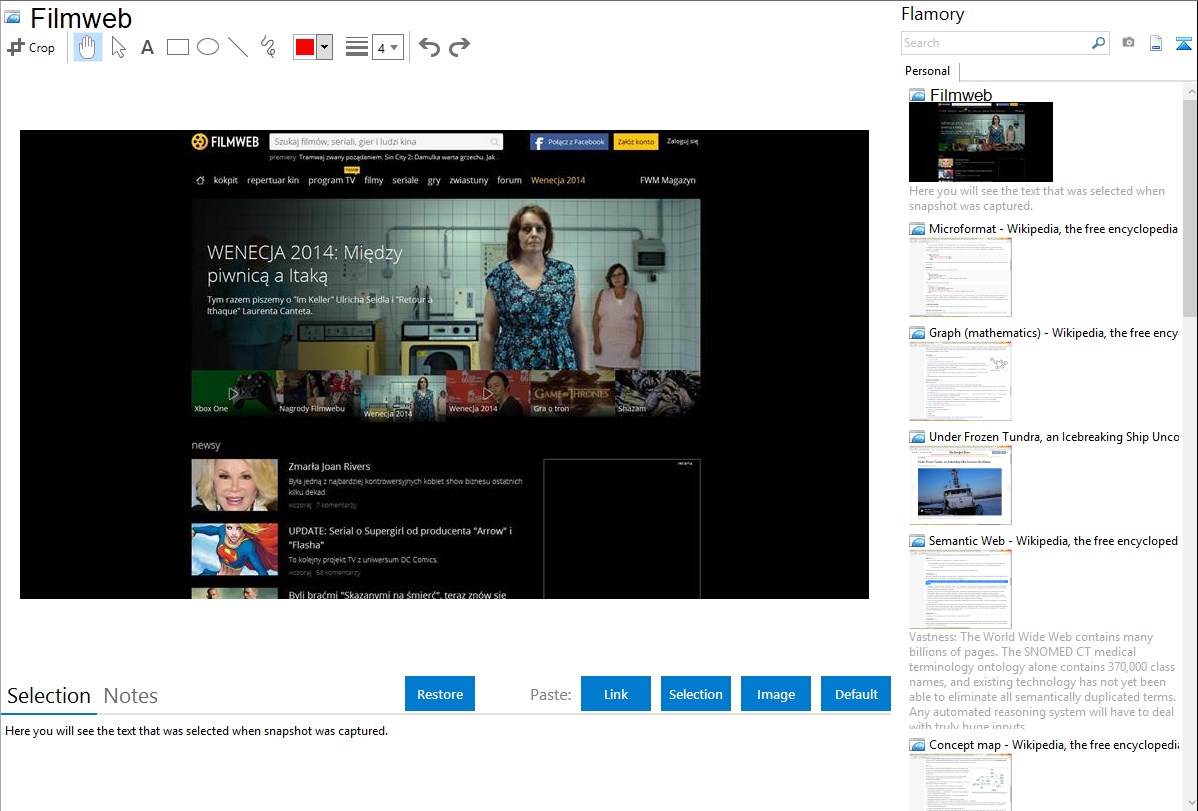Open the Personal tab
The height and width of the screenshot is (811, 1198).
coord(927,71)
